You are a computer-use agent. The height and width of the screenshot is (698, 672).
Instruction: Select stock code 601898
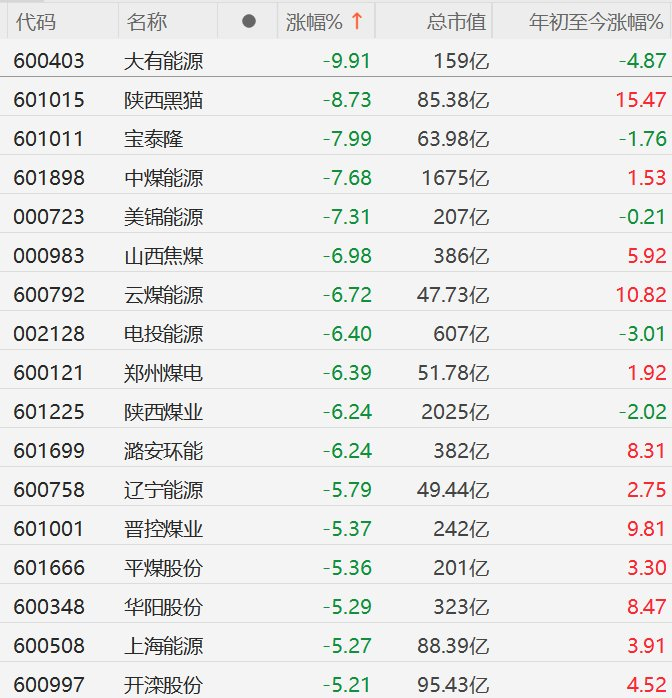(x=49, y=178)
